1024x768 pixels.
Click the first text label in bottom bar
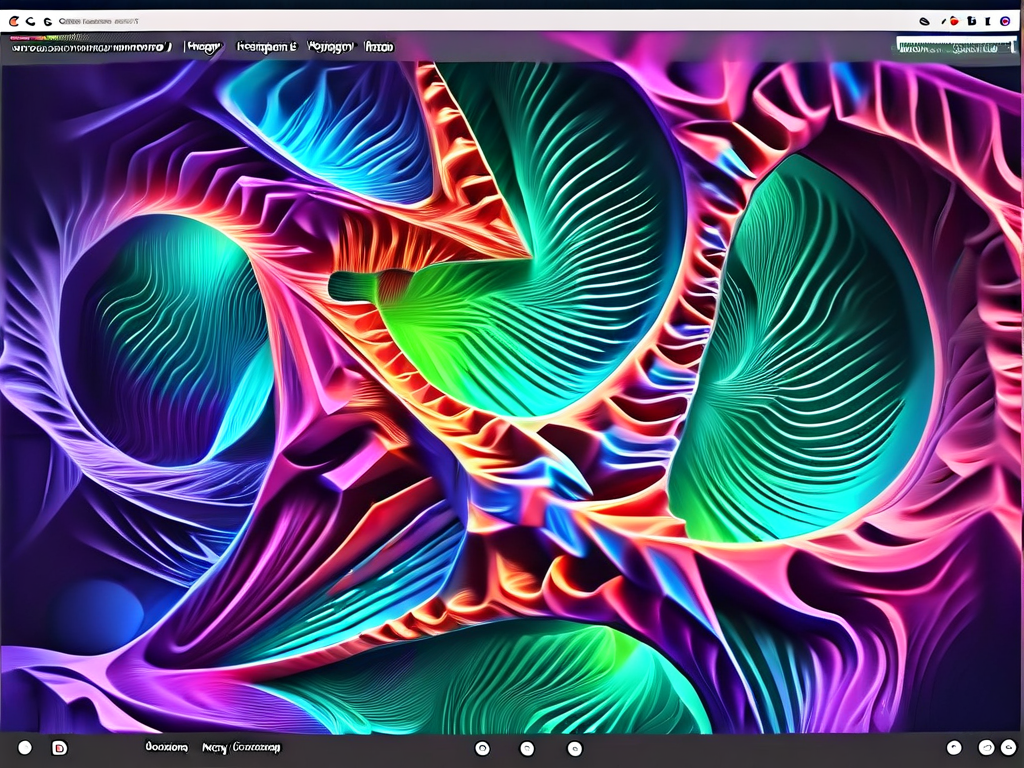[x=166, y=747]
